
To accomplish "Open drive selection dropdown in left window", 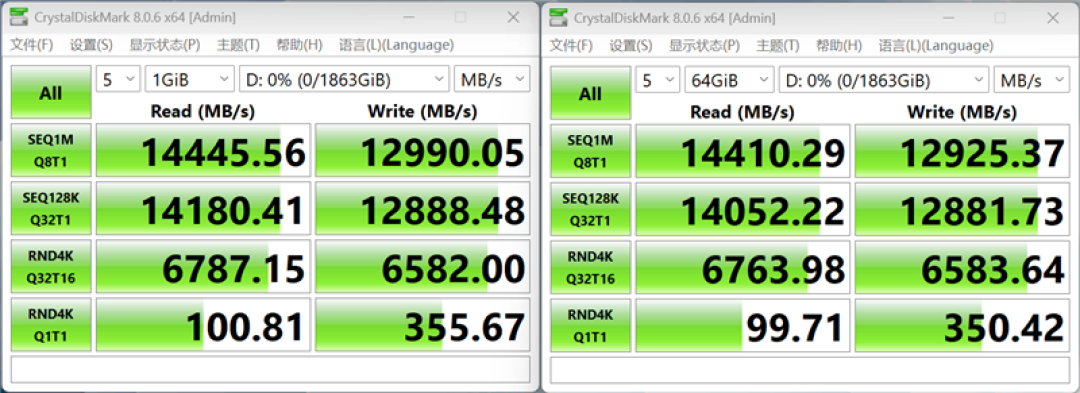I will [344, 79].
